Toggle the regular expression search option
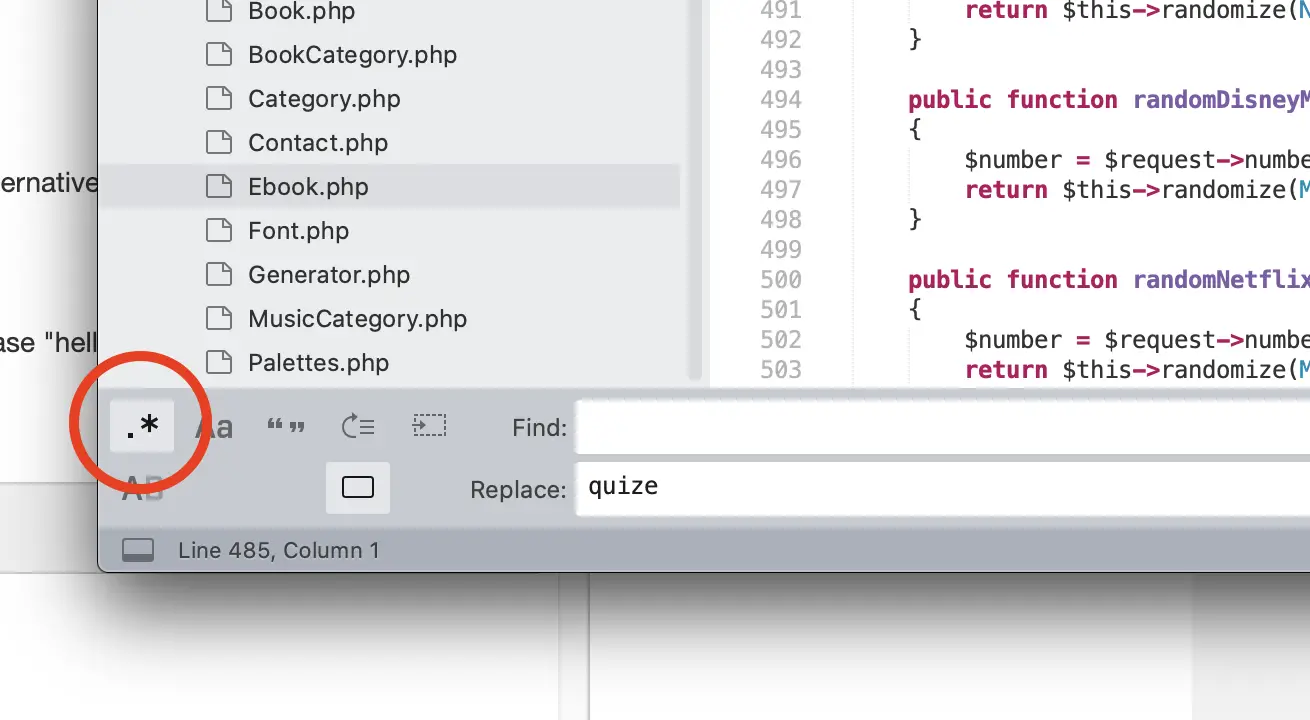This screenshot has height=720, width=1310. pos(142,427)
